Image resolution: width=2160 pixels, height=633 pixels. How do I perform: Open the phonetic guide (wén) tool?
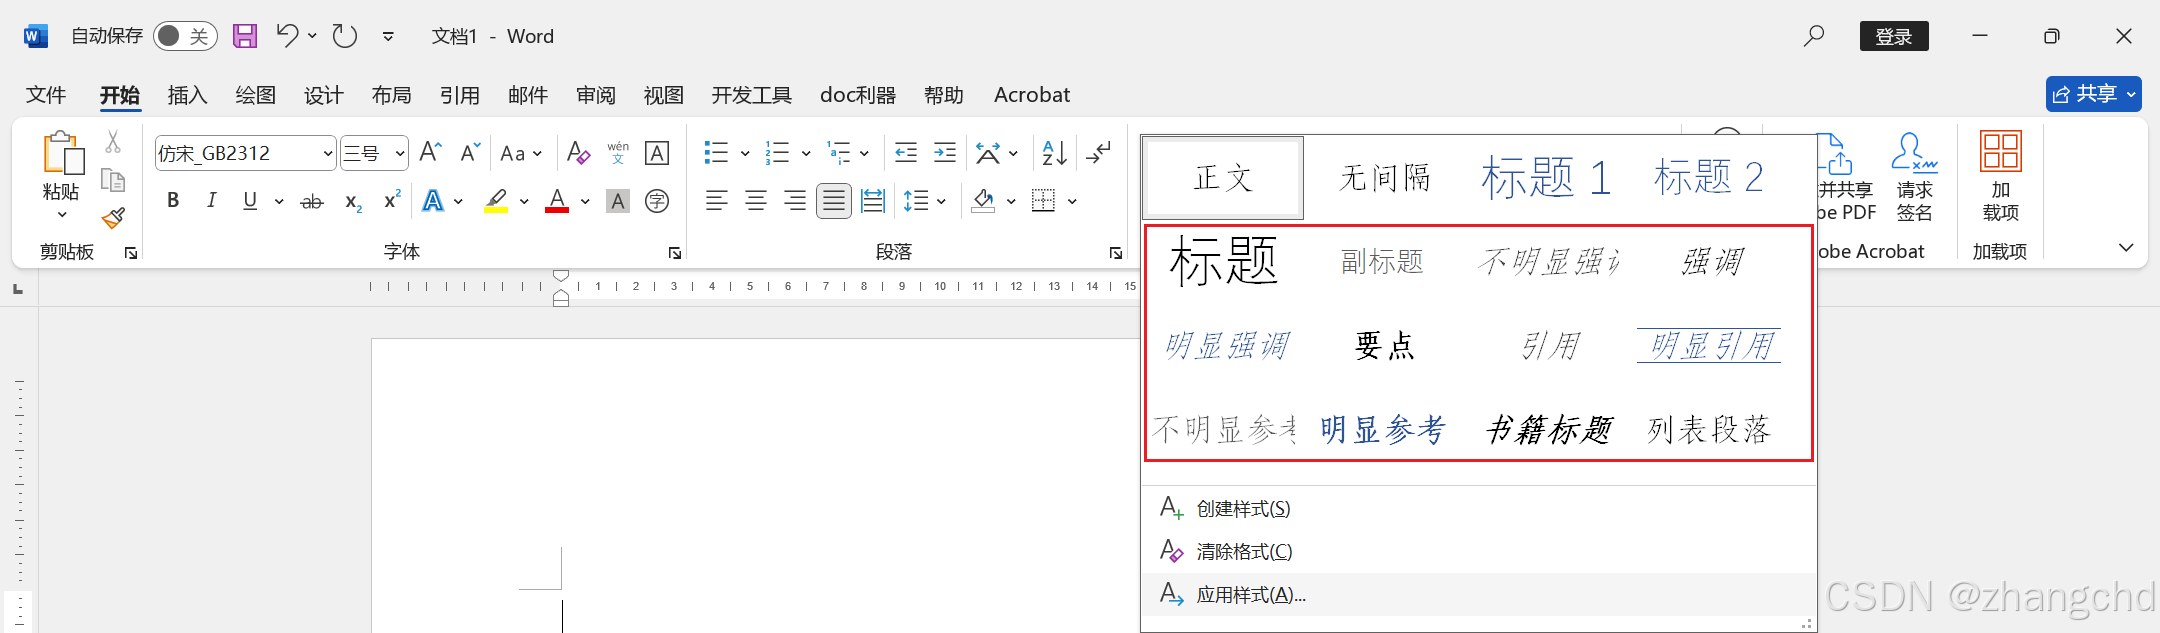618,153
